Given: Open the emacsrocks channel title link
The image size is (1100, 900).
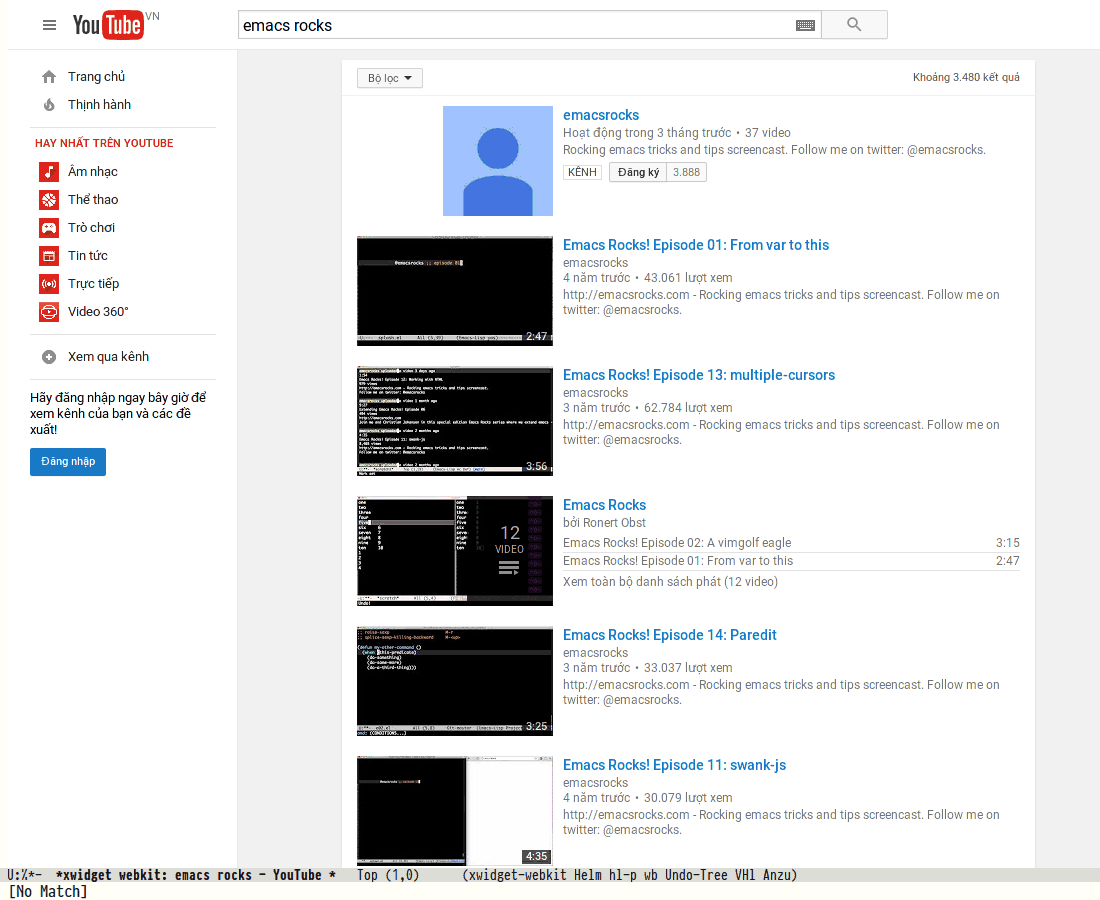Looking at the screenshot, I should pos(601,115).
